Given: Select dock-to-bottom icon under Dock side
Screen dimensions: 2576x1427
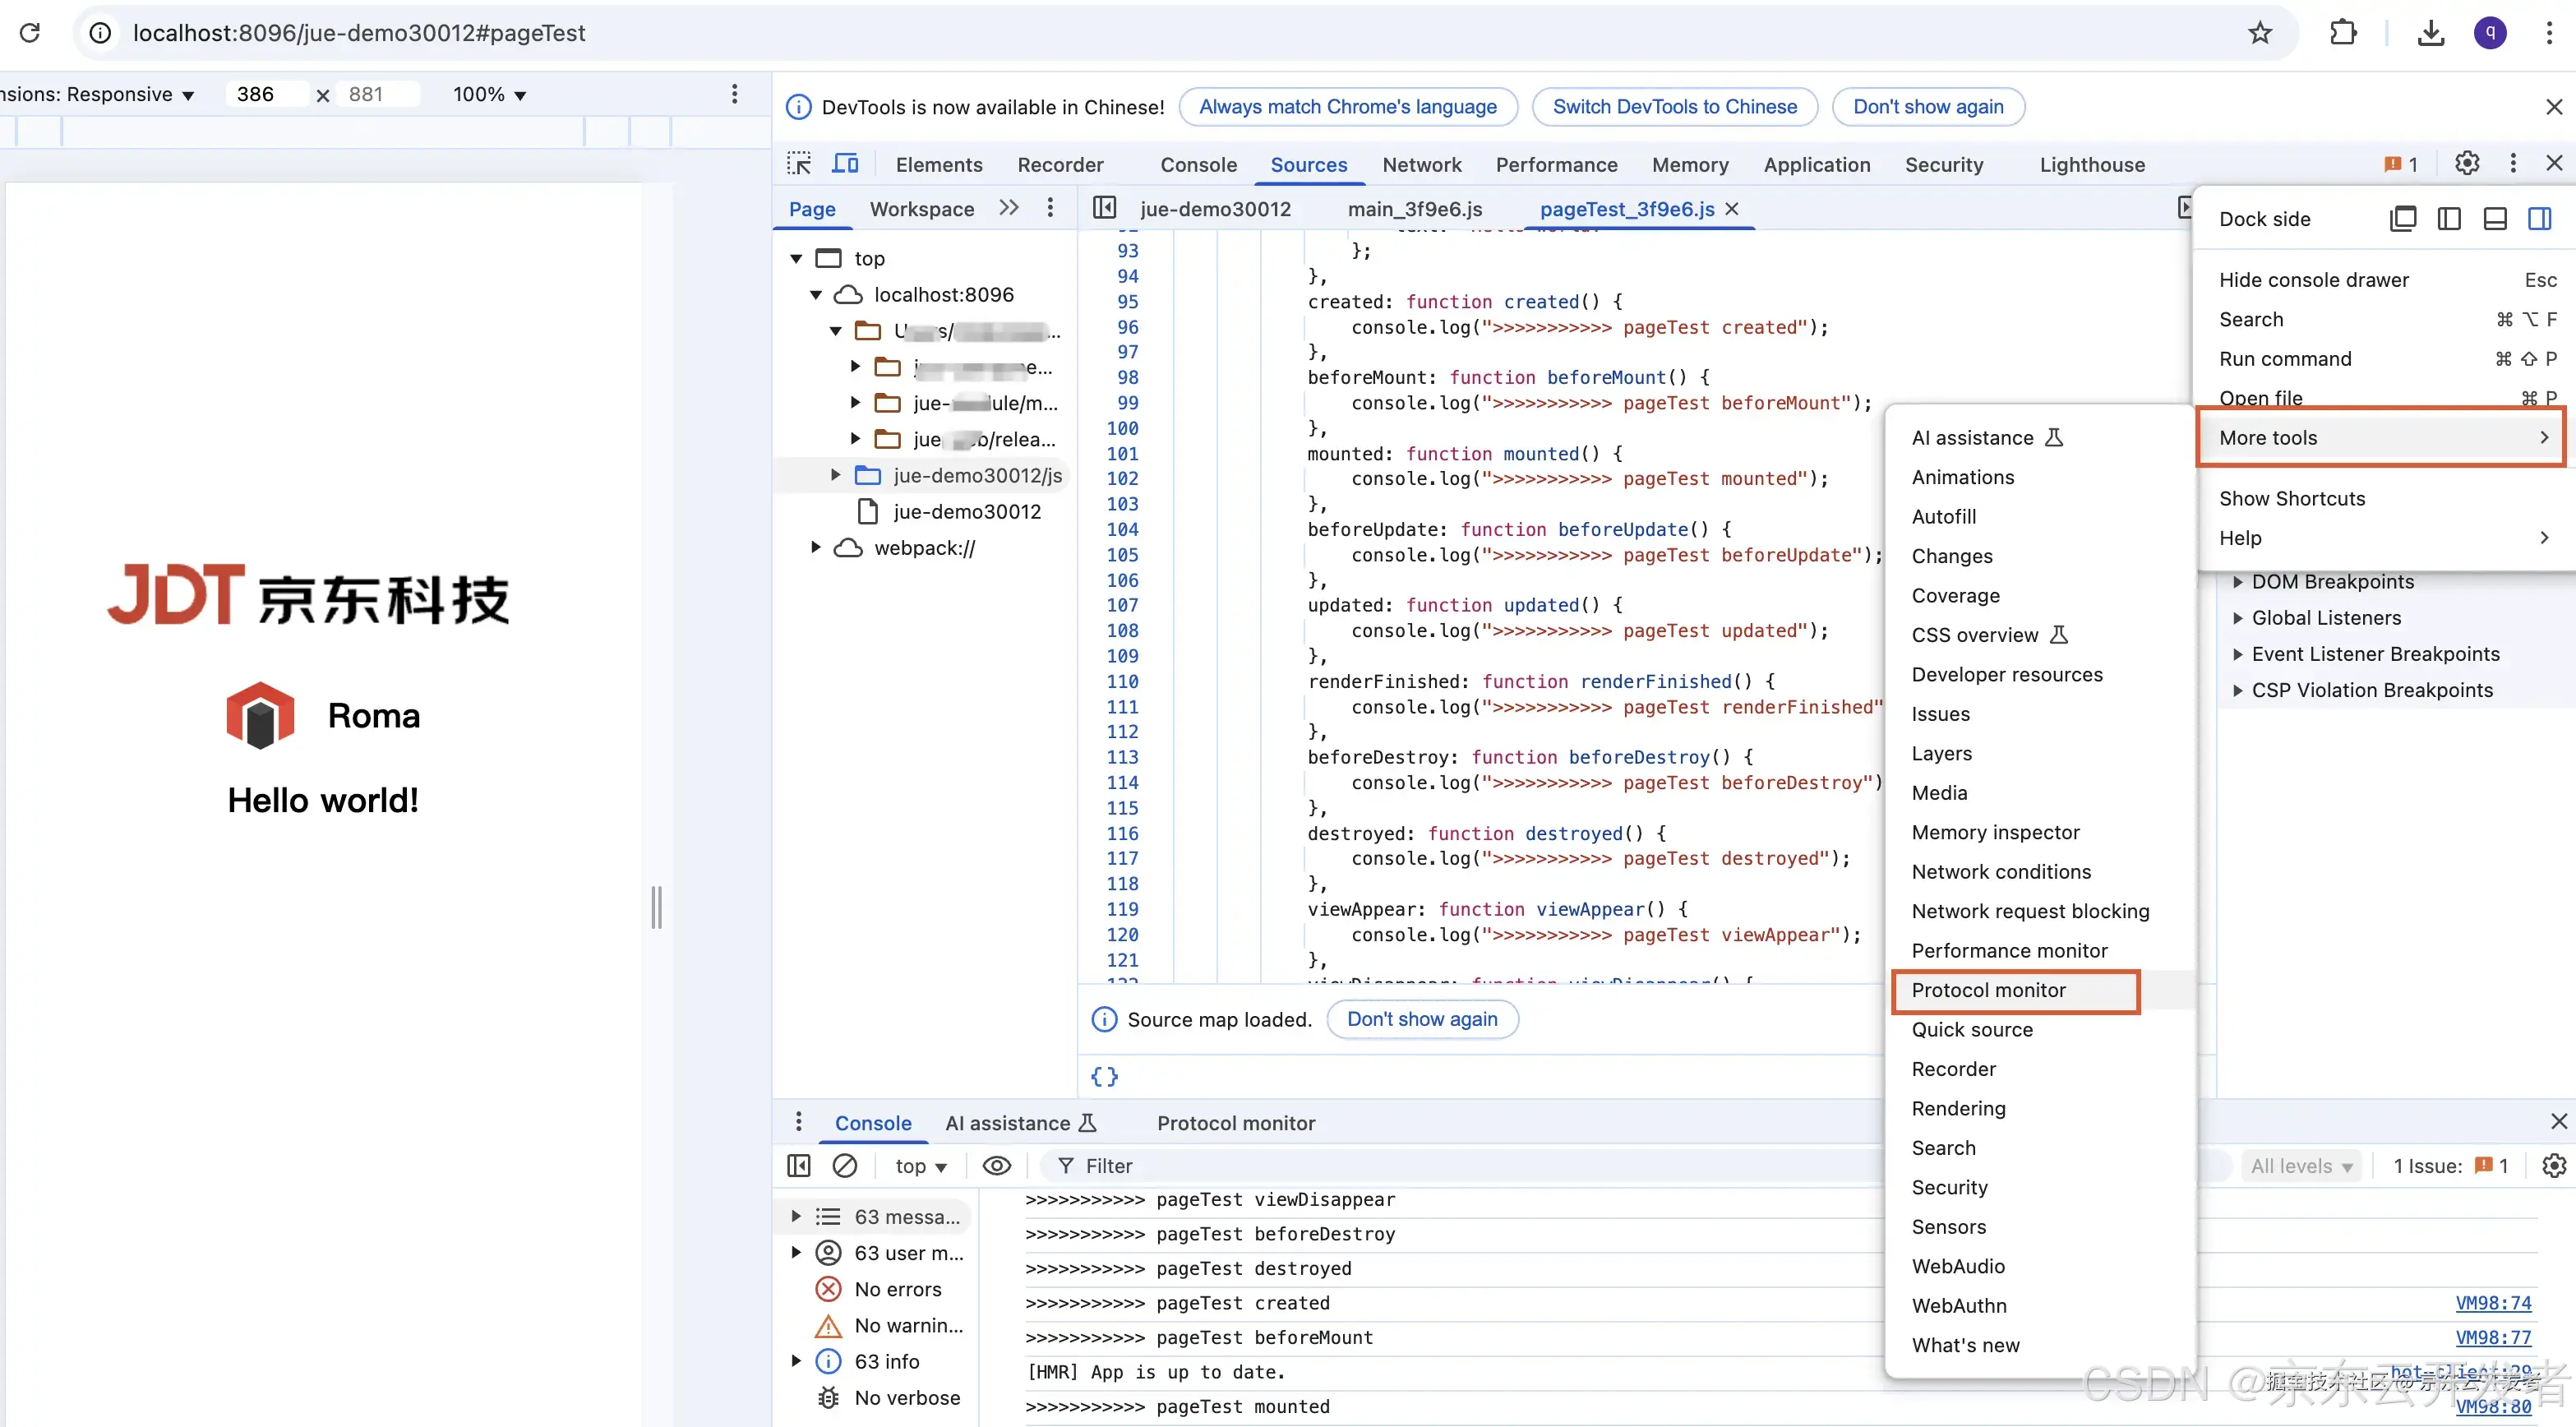Looking at the screenshot, I should pyautogui.click(x=2495, y=218).
